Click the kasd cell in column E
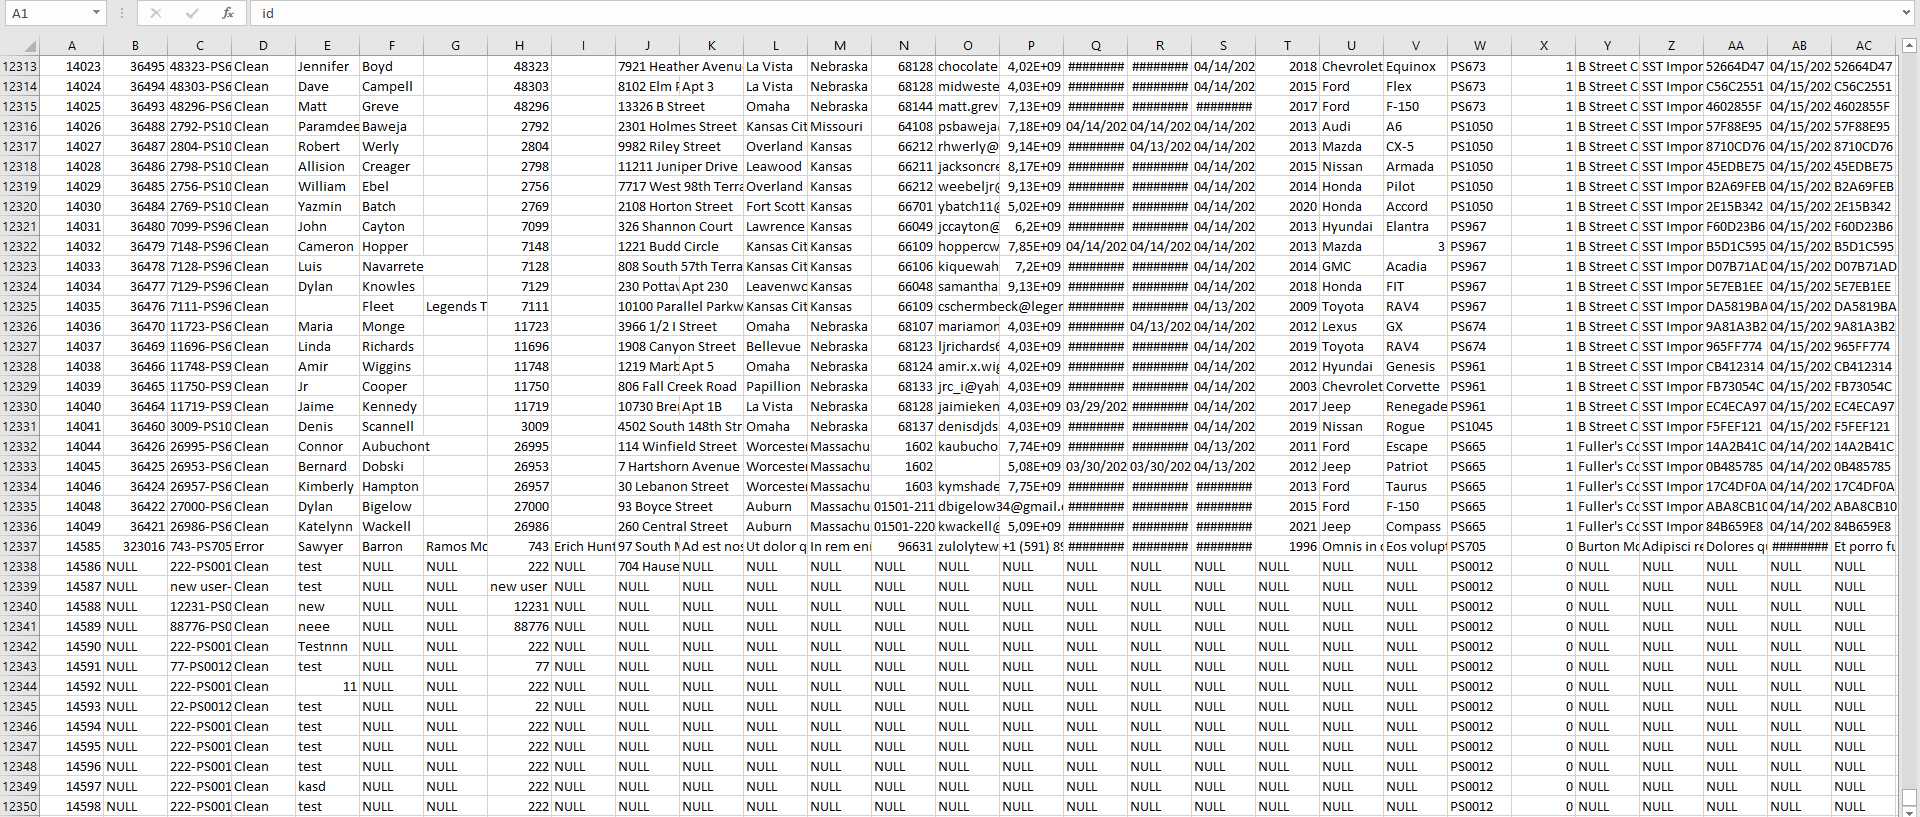This screenshot has height=817, width=1920. point(327,786)
